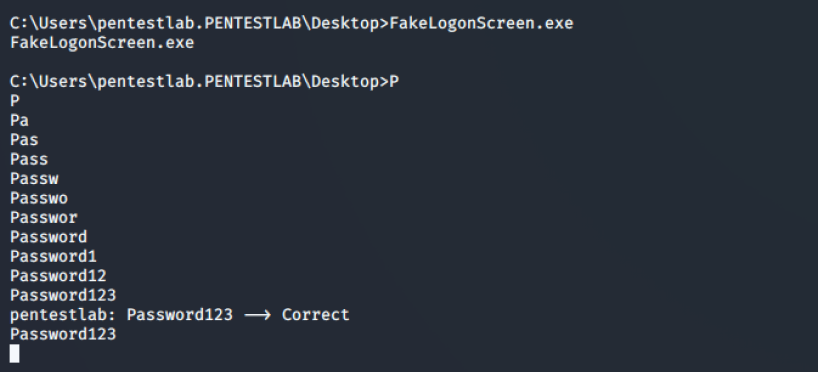Click the last Password123 line above the cursor

coord(63,334)
